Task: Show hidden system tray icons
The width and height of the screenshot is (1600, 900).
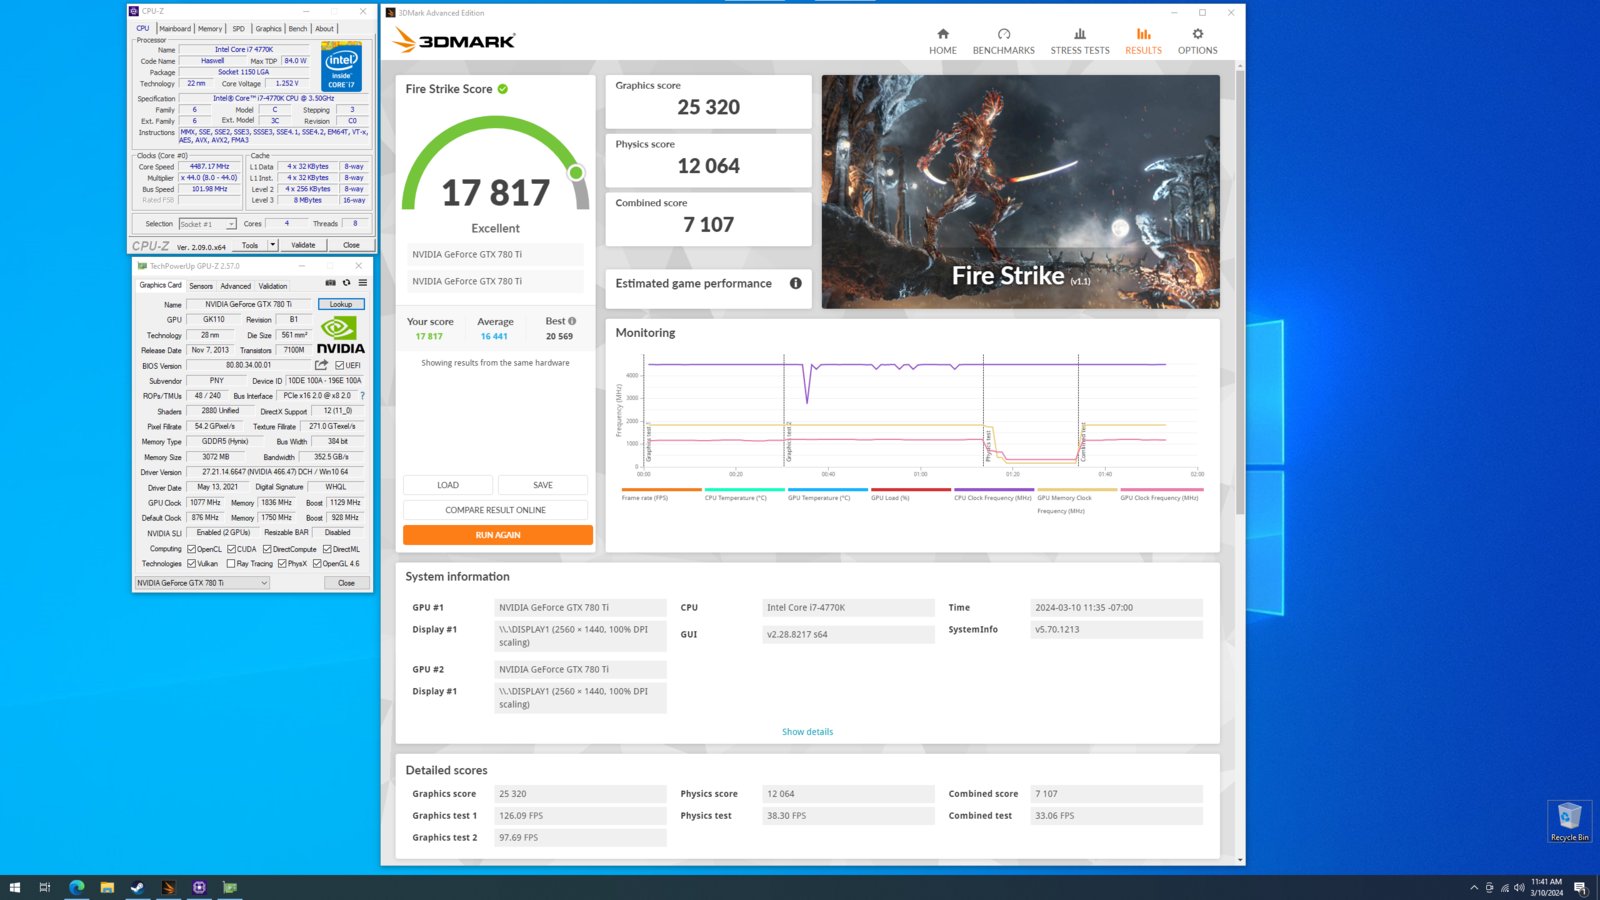Action: click(x=1473, y=887)
